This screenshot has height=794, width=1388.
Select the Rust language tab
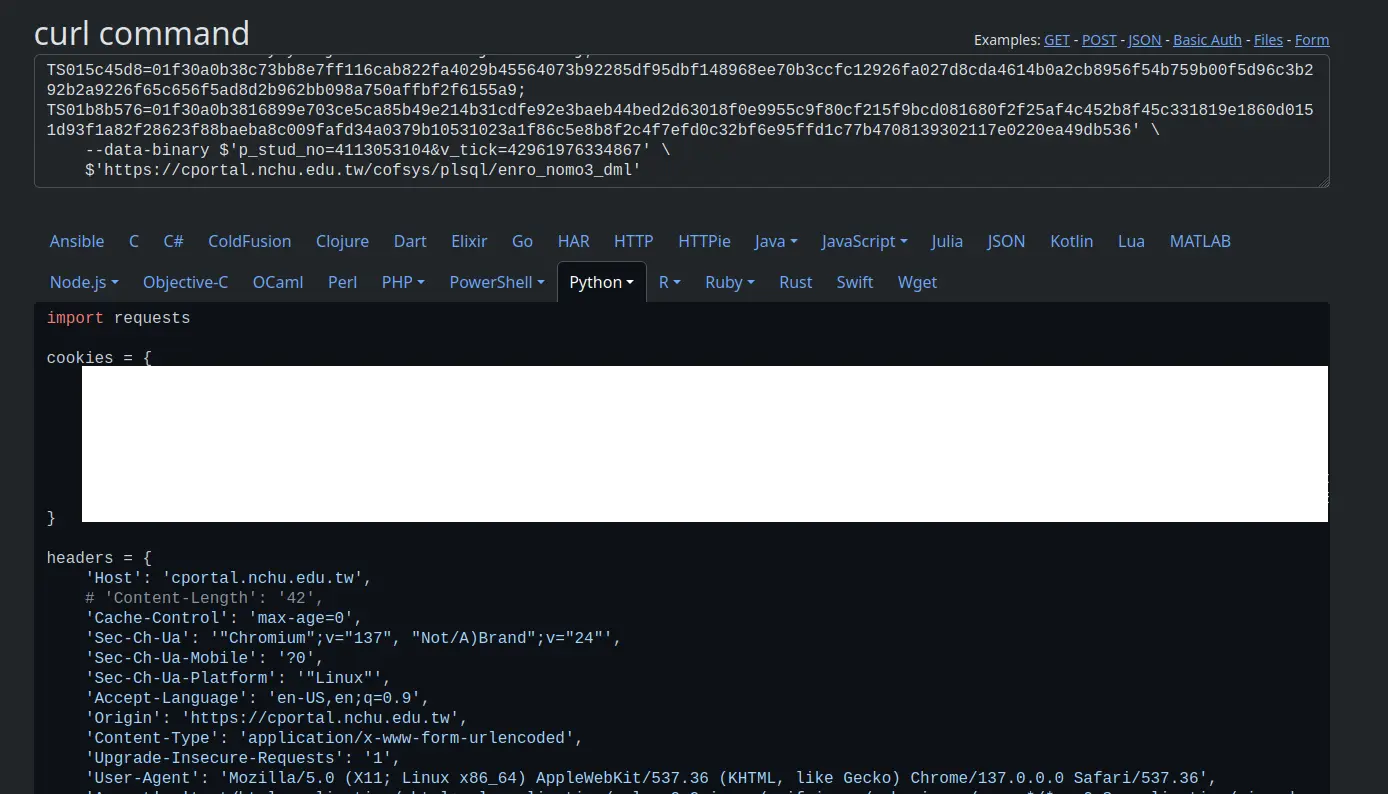(x=795, y=282)
